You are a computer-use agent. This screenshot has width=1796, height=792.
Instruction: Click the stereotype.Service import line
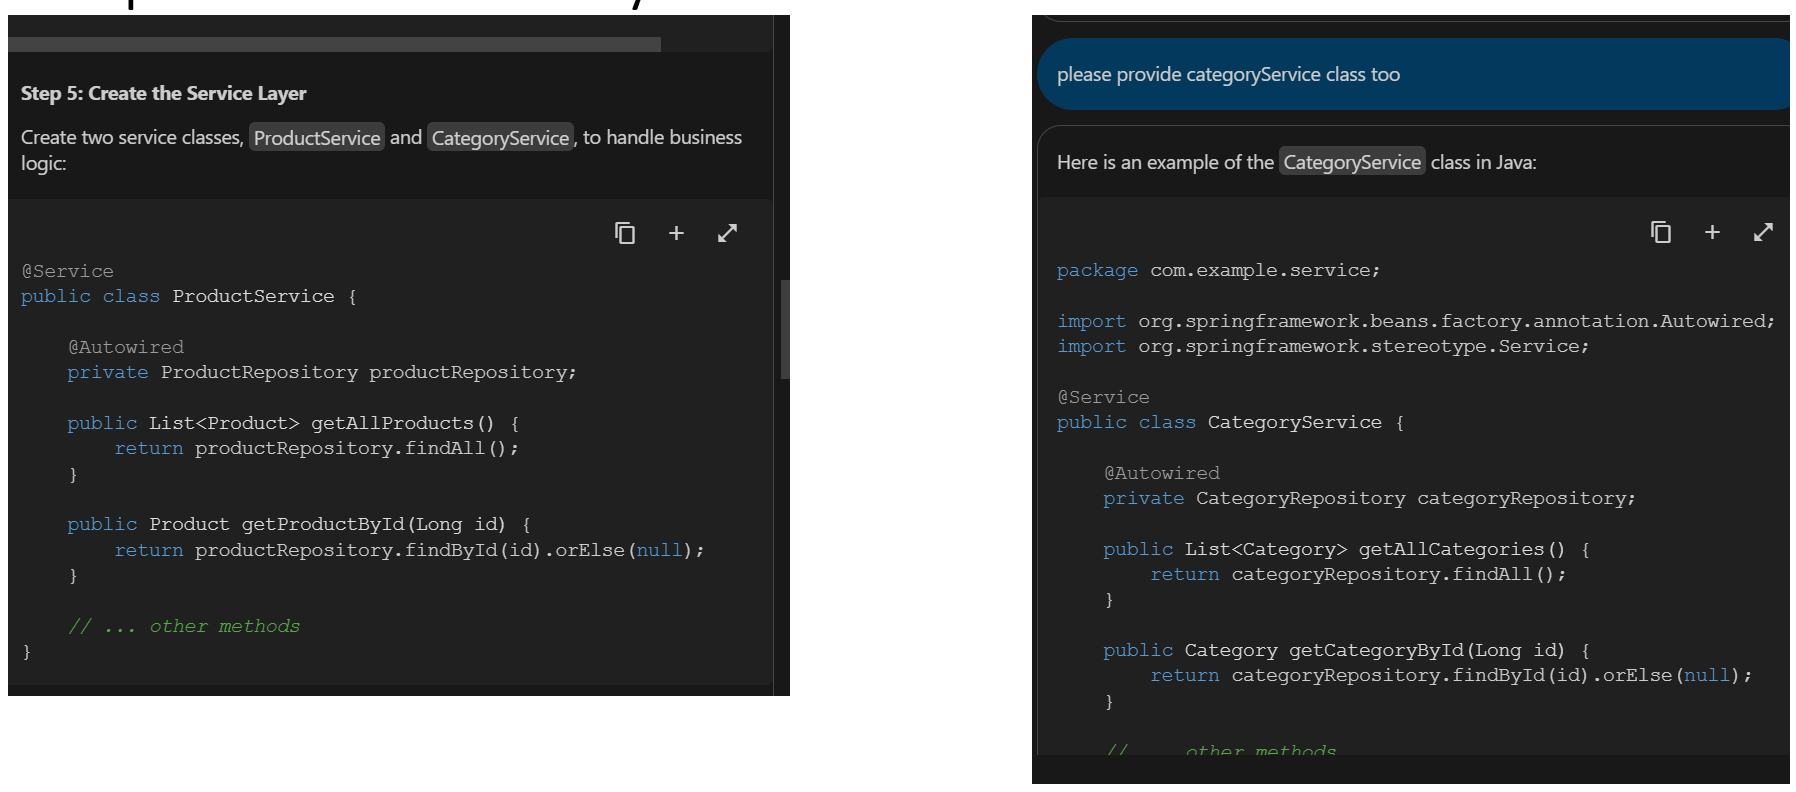pyautogui.click(x=1323, y=346)
